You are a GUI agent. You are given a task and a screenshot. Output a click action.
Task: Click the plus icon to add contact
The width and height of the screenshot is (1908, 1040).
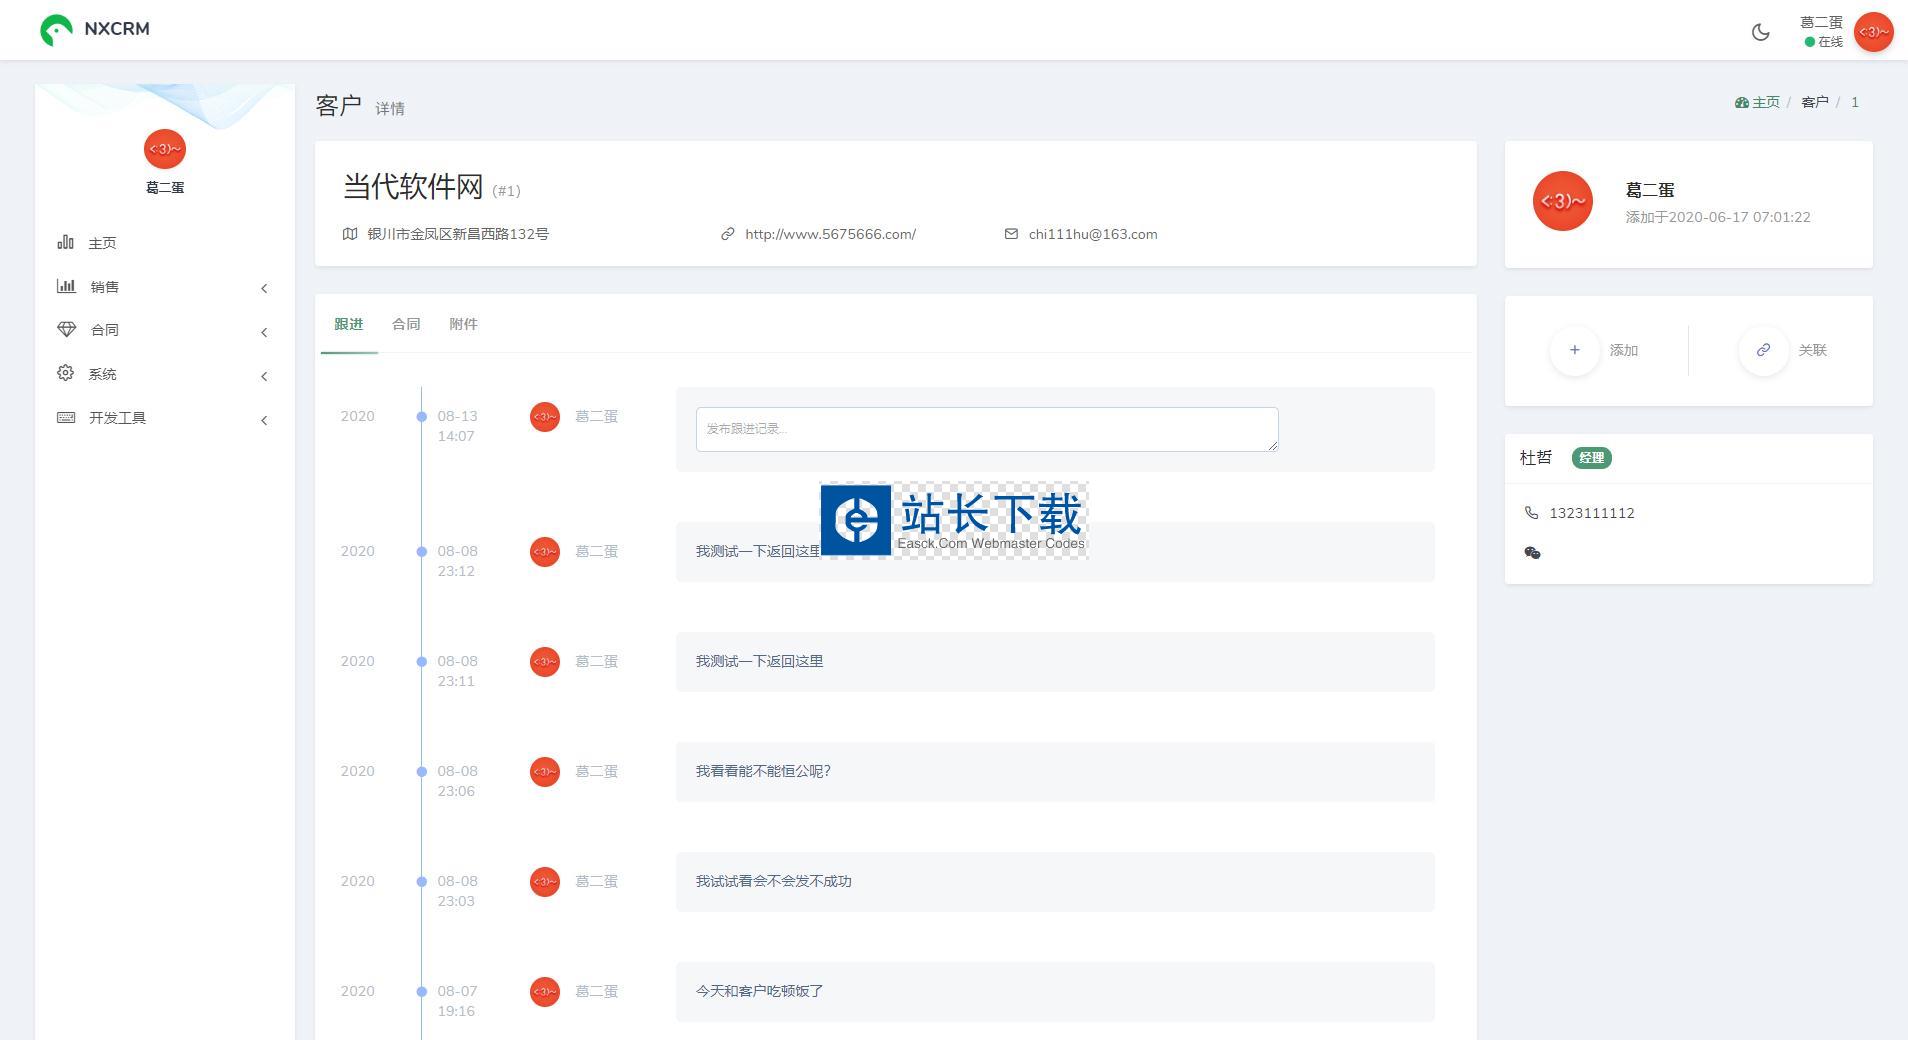click(x=1574, y=350)
